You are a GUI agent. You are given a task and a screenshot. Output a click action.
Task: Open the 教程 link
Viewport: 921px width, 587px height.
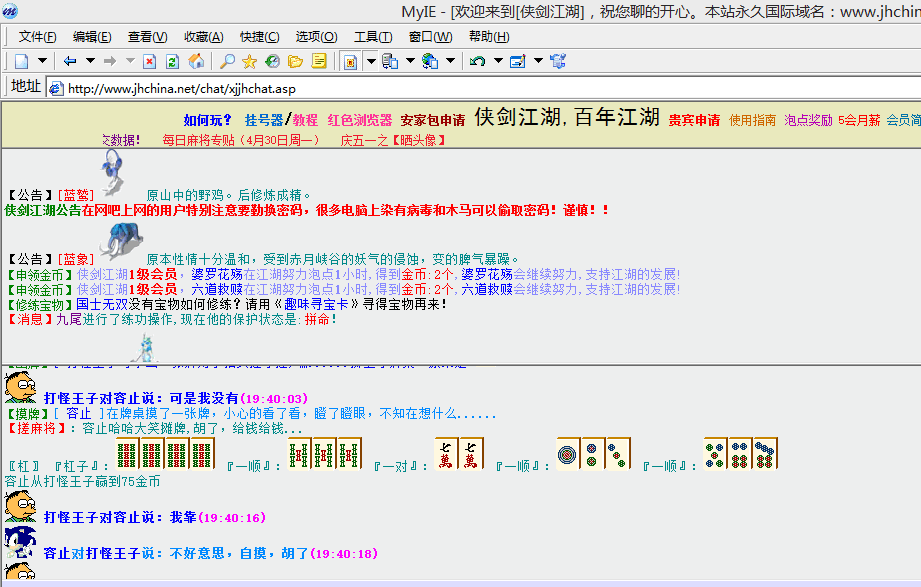[x=305, y=120]
